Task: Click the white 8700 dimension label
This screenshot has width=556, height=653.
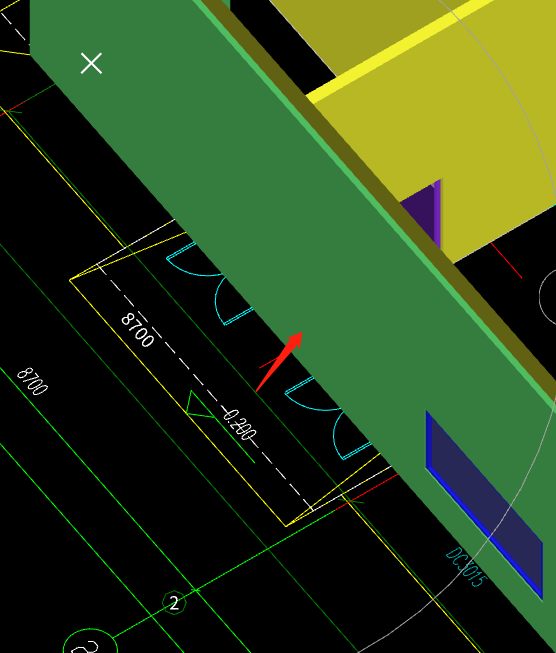Action: pos(137,330)
